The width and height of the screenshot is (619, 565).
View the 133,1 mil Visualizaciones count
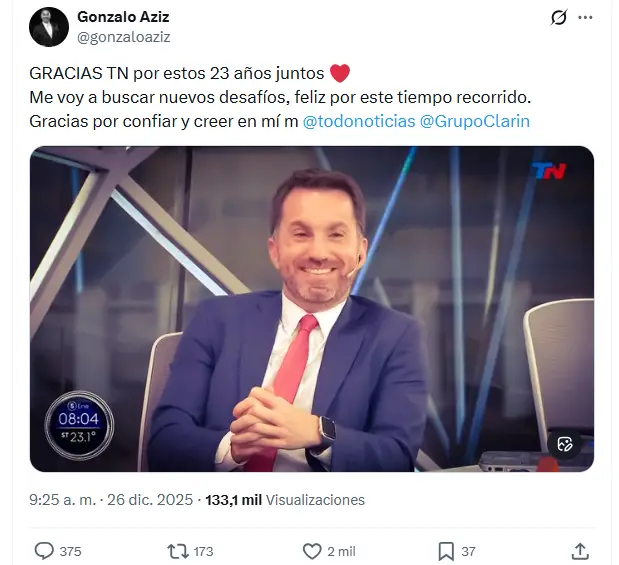(285, 500)
